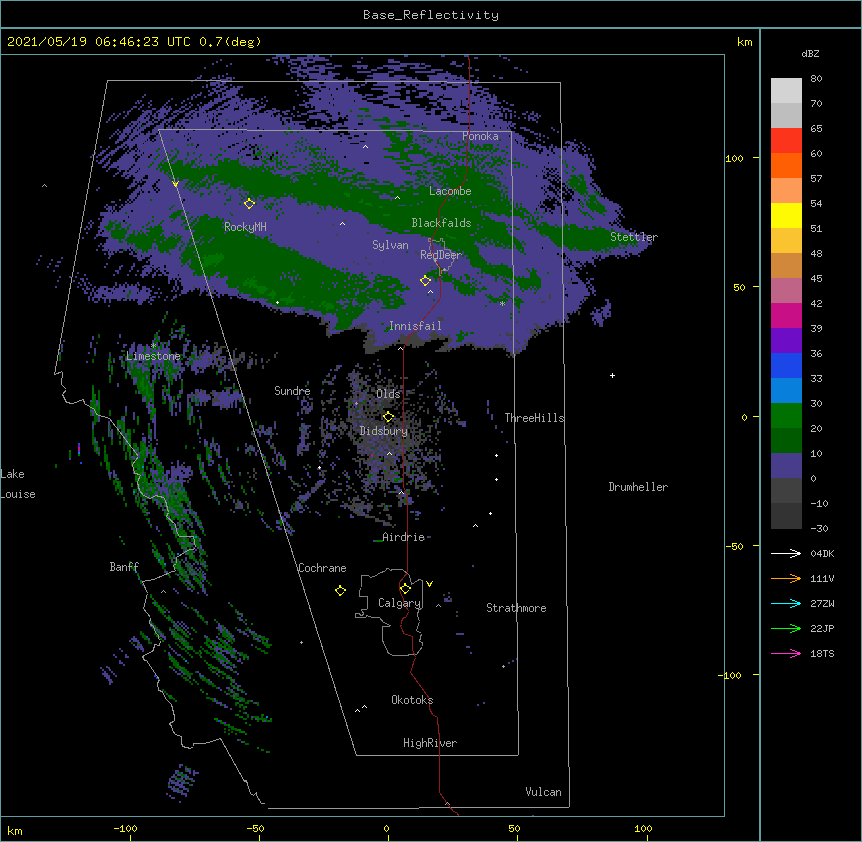
Task: Select the yellow 51-54 dBZ swatch
Action: tap(786, 215)
